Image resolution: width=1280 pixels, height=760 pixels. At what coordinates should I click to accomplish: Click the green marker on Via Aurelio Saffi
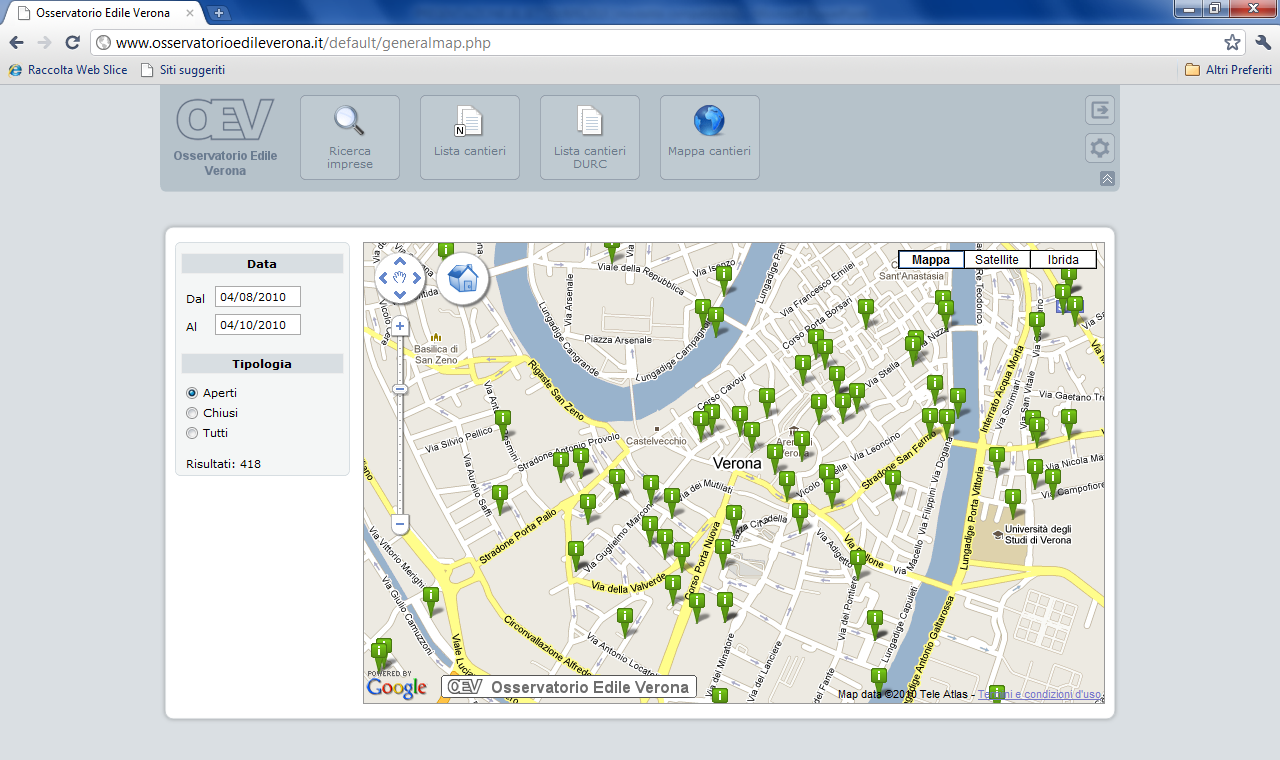tap(500, 499)
